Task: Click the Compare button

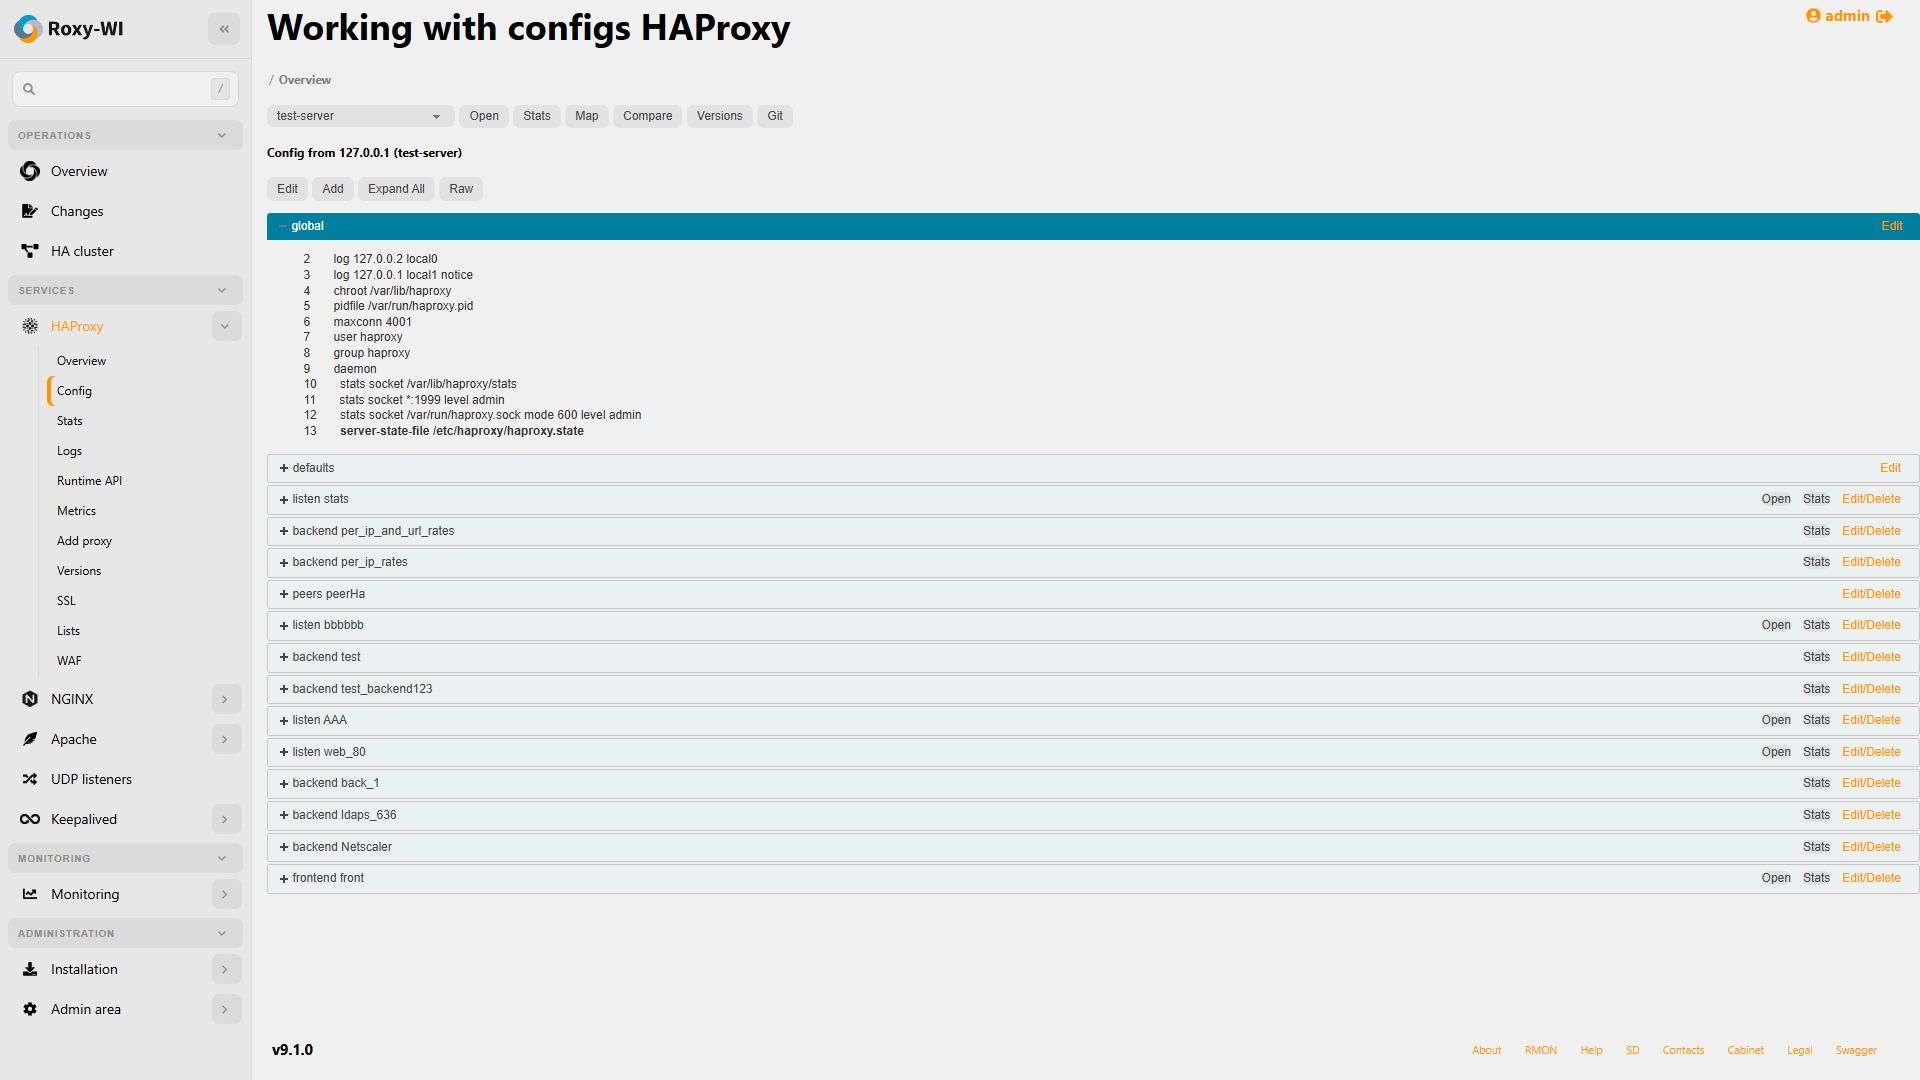Action: tap(648, 116)
